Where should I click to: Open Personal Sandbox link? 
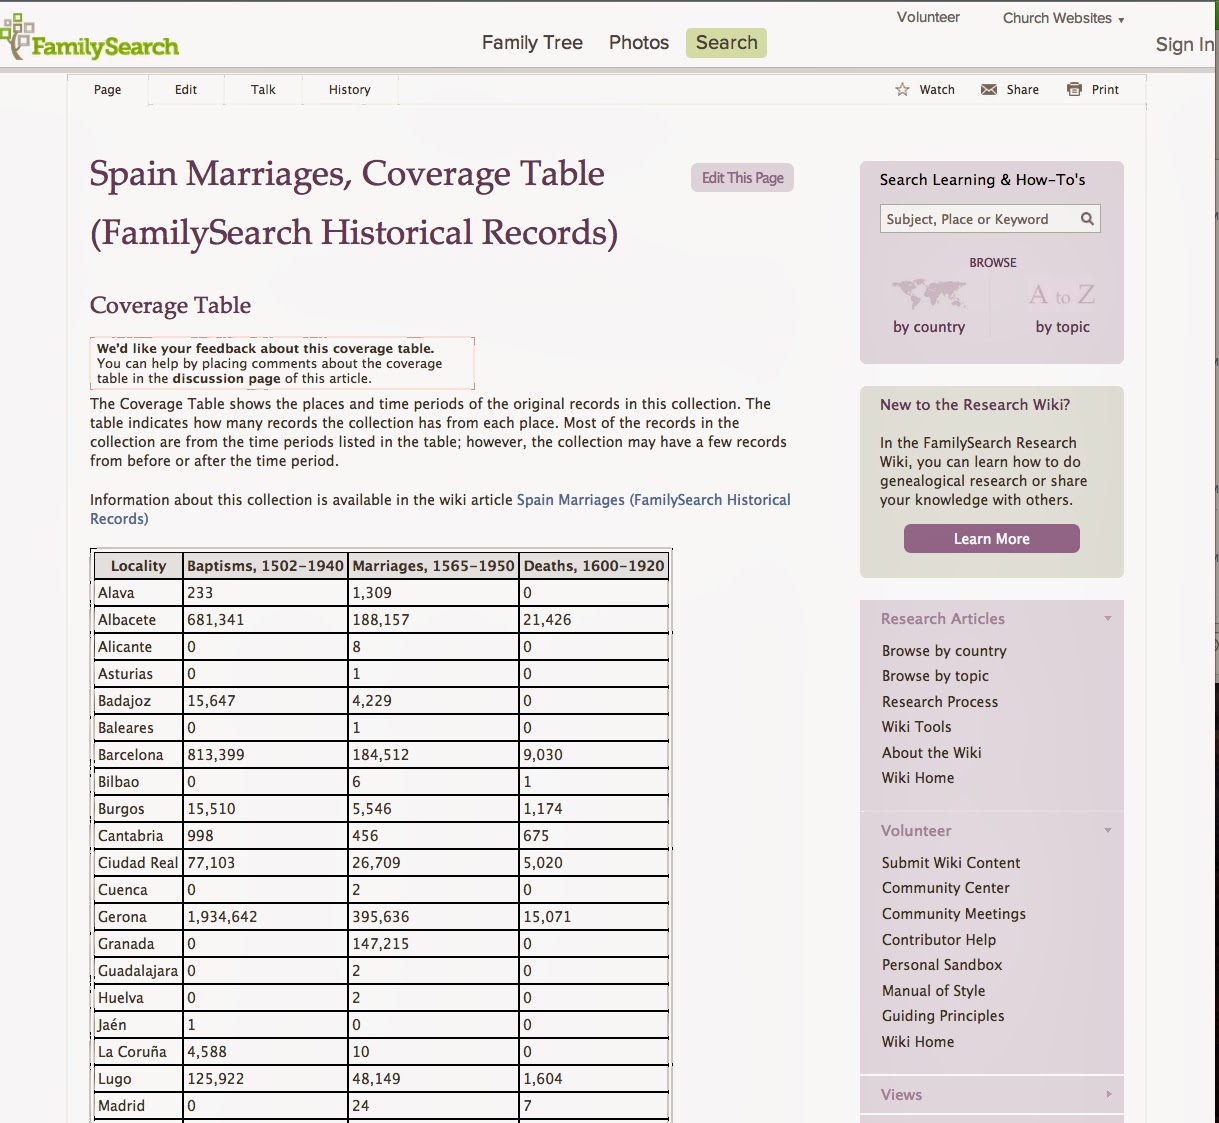pyautogui.click(x=942, y=965)
